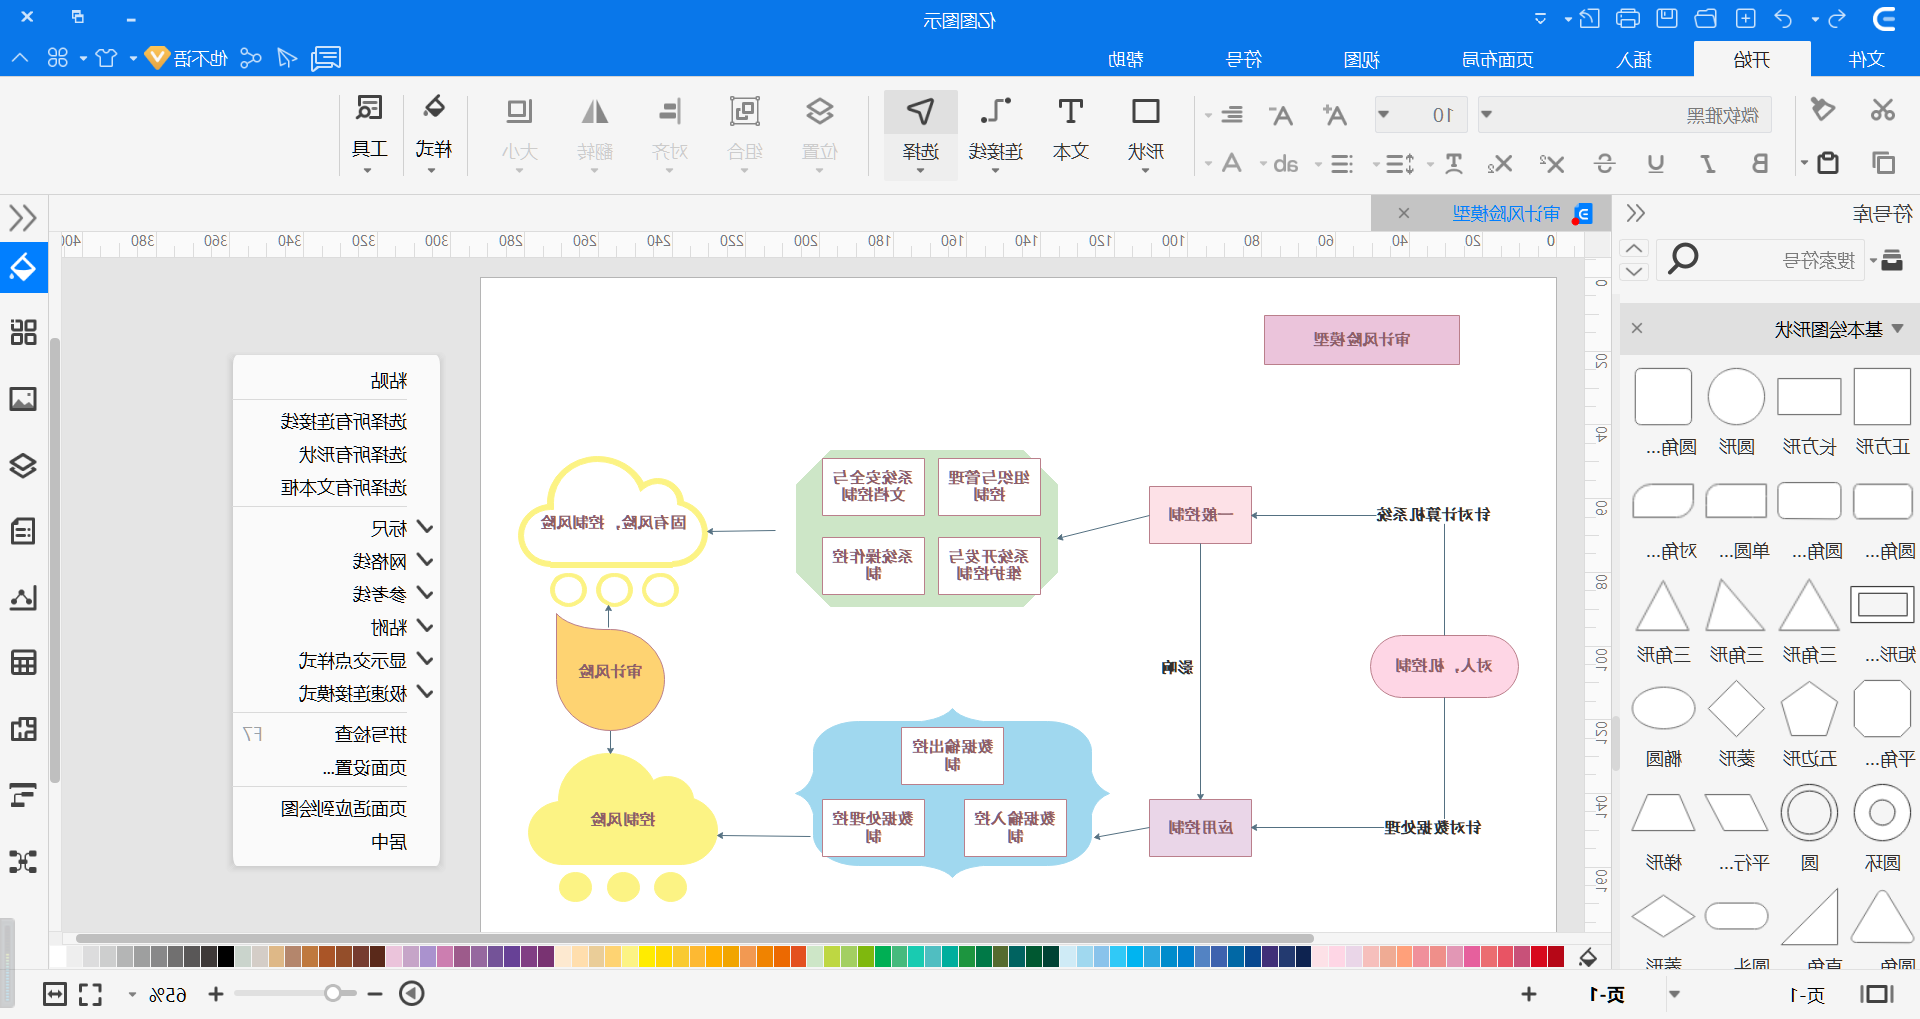Viewport: 1920px width, 1019px height.
Task: Click the share icon in top bar
Action: [x=250, y=58]
